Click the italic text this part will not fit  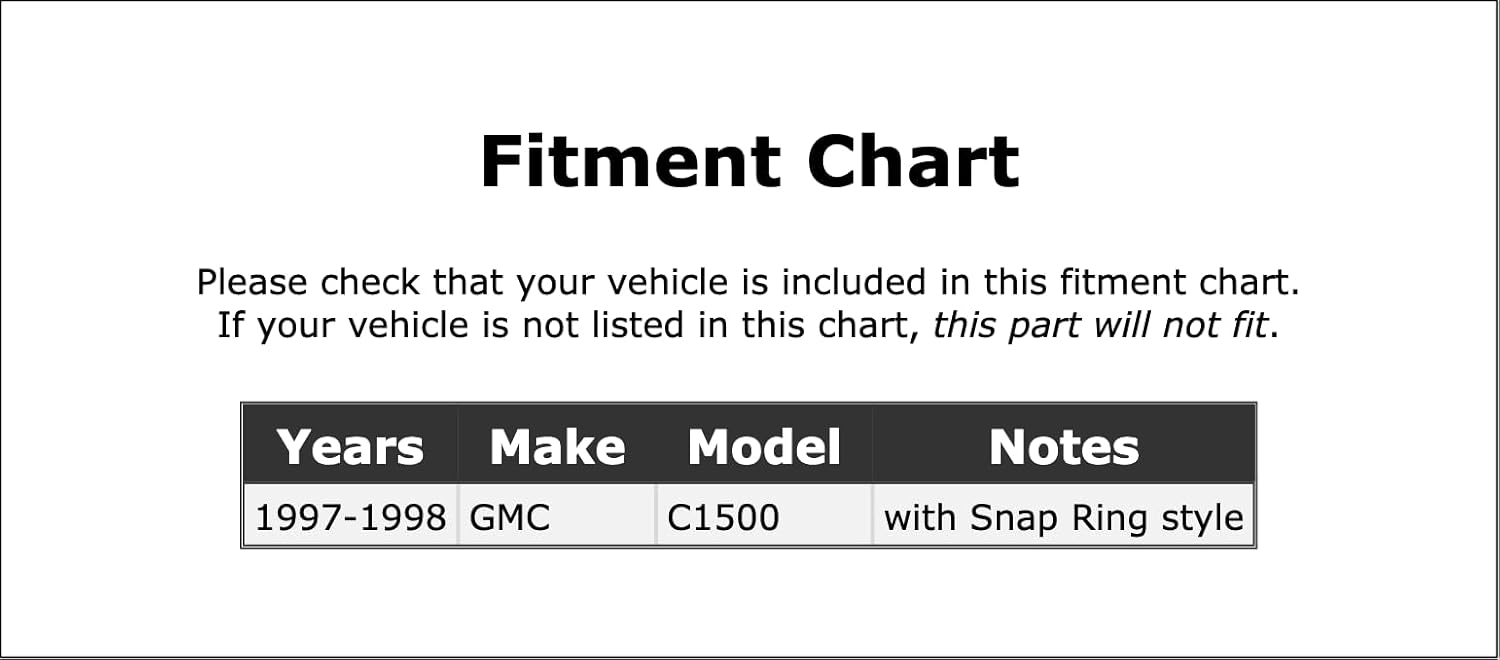point(1100,325)
